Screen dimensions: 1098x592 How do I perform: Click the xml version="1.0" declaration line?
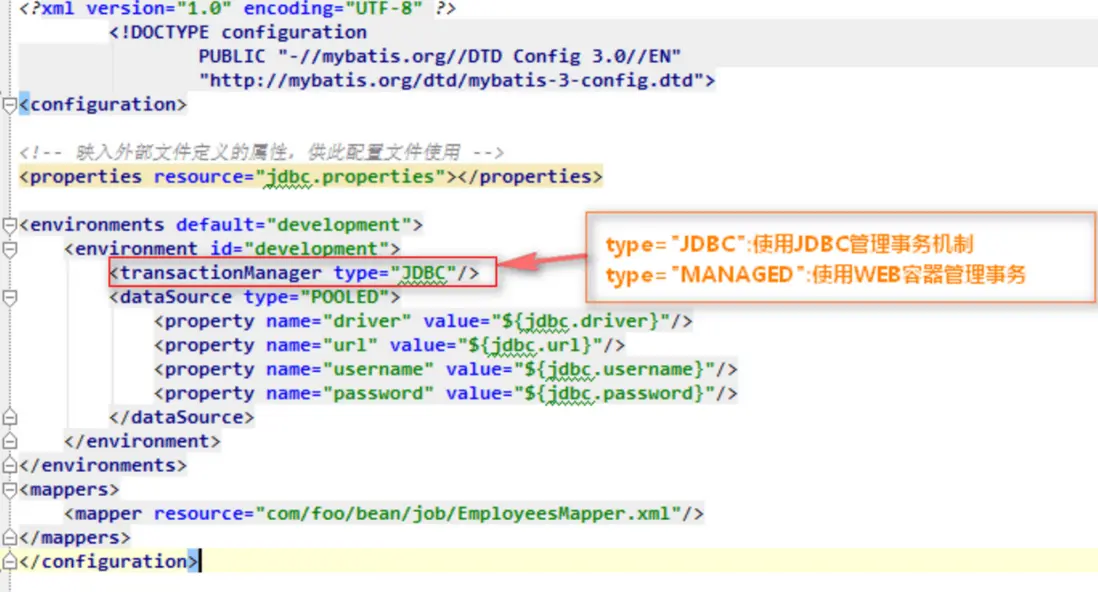tap(238, 8)
